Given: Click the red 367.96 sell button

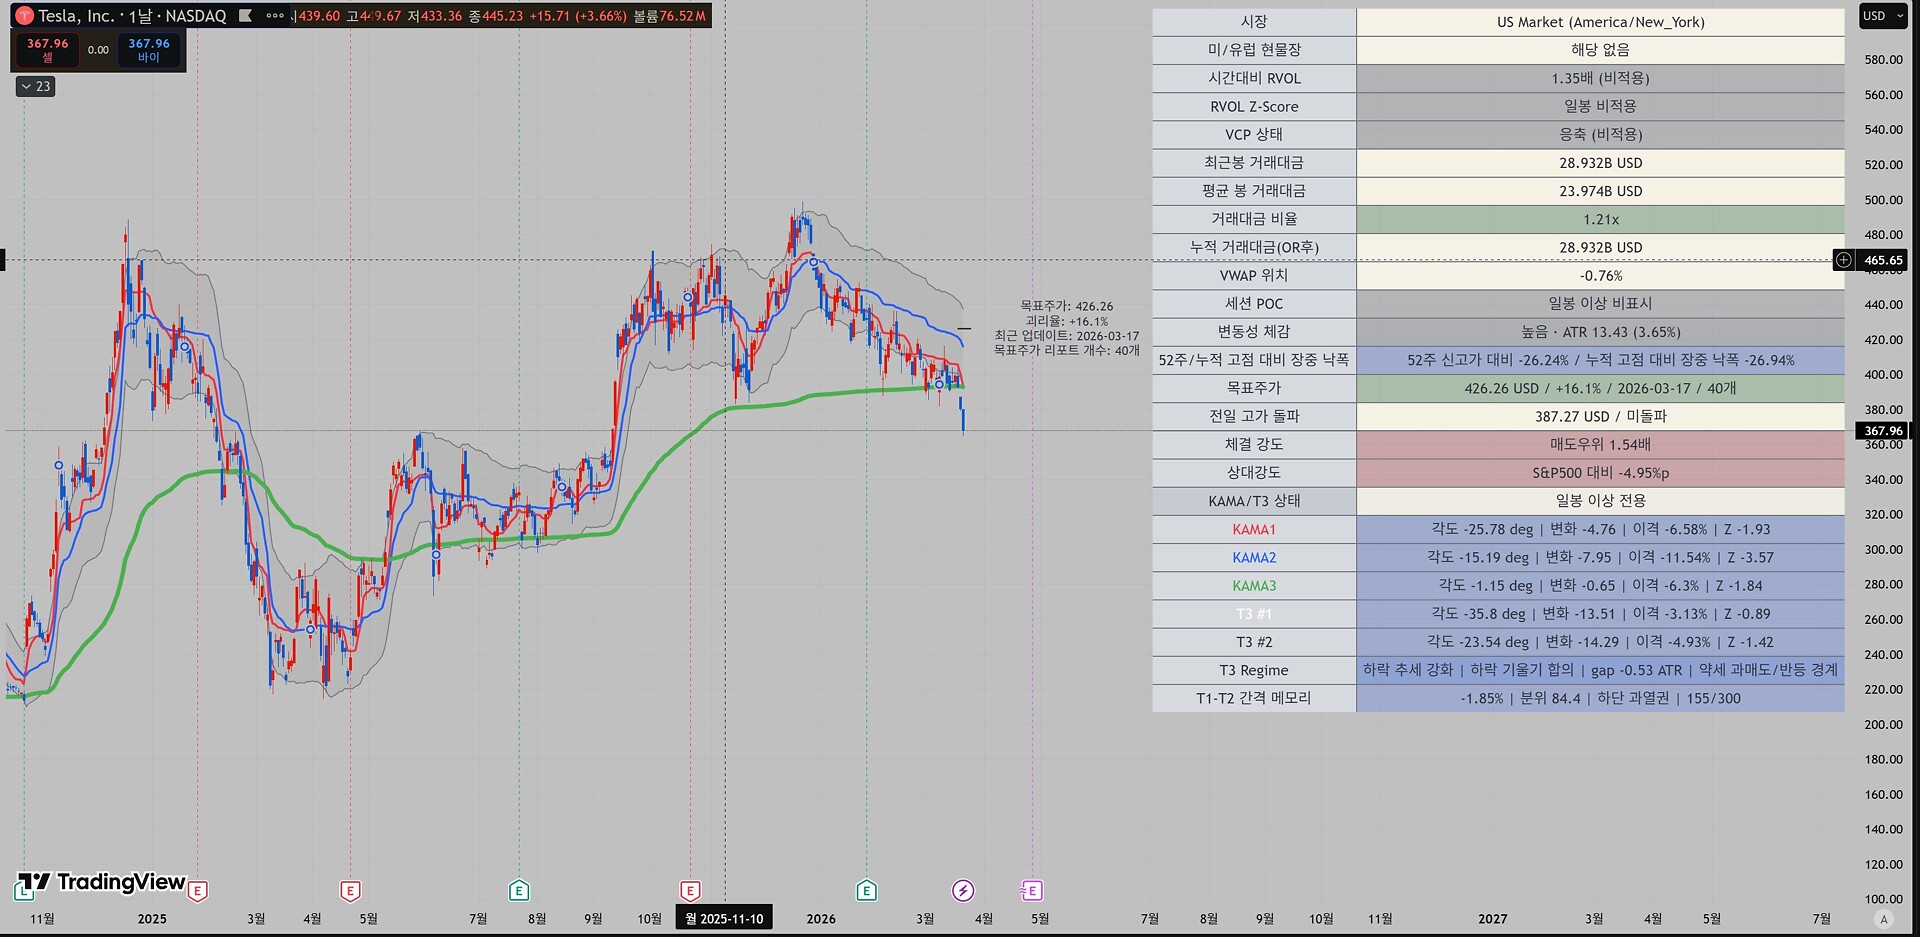Looking at the screenshot, I should point(47,50).
